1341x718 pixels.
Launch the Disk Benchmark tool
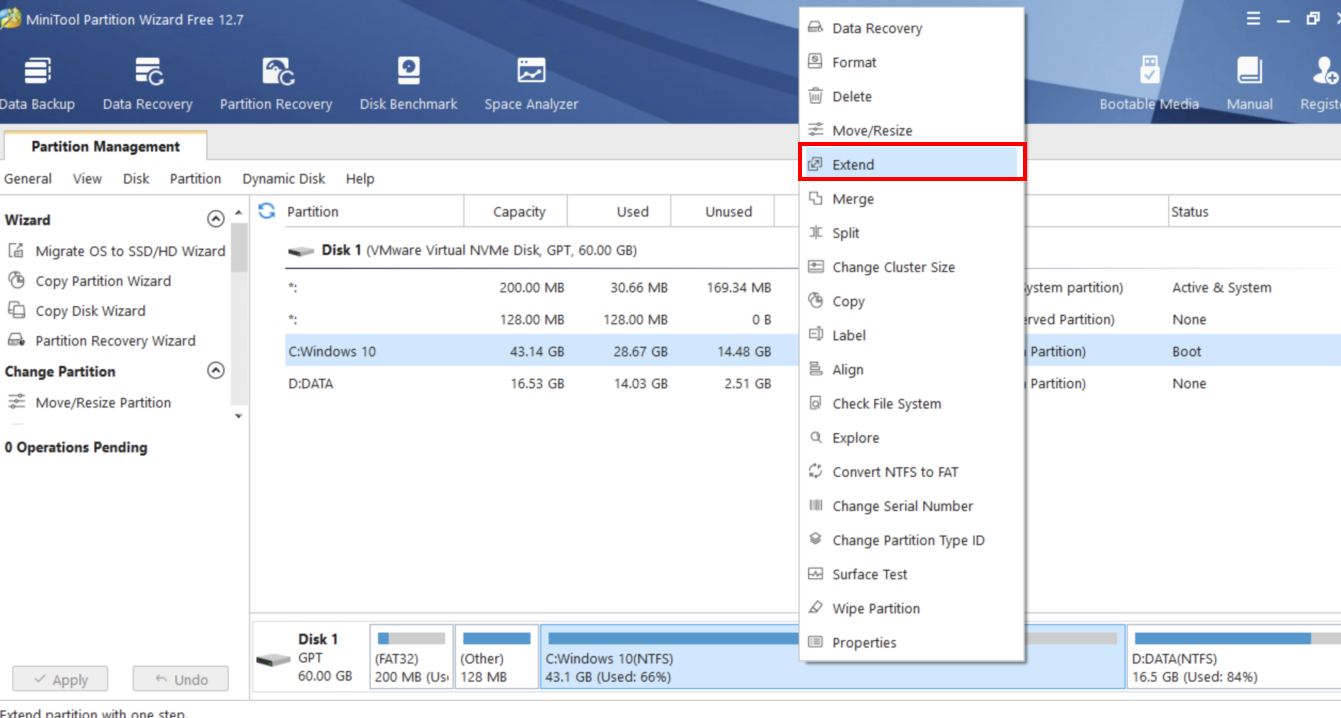pyautogui.click(x=408, y=80)
